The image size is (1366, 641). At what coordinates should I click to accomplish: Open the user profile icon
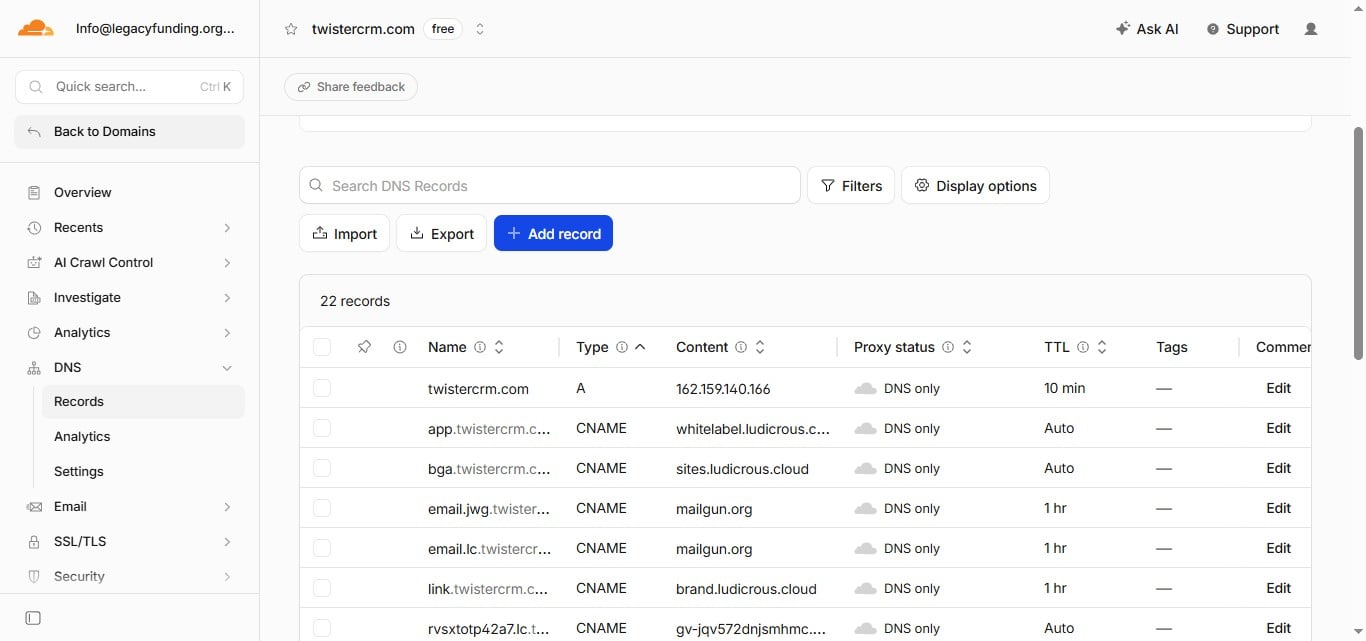1311,29
